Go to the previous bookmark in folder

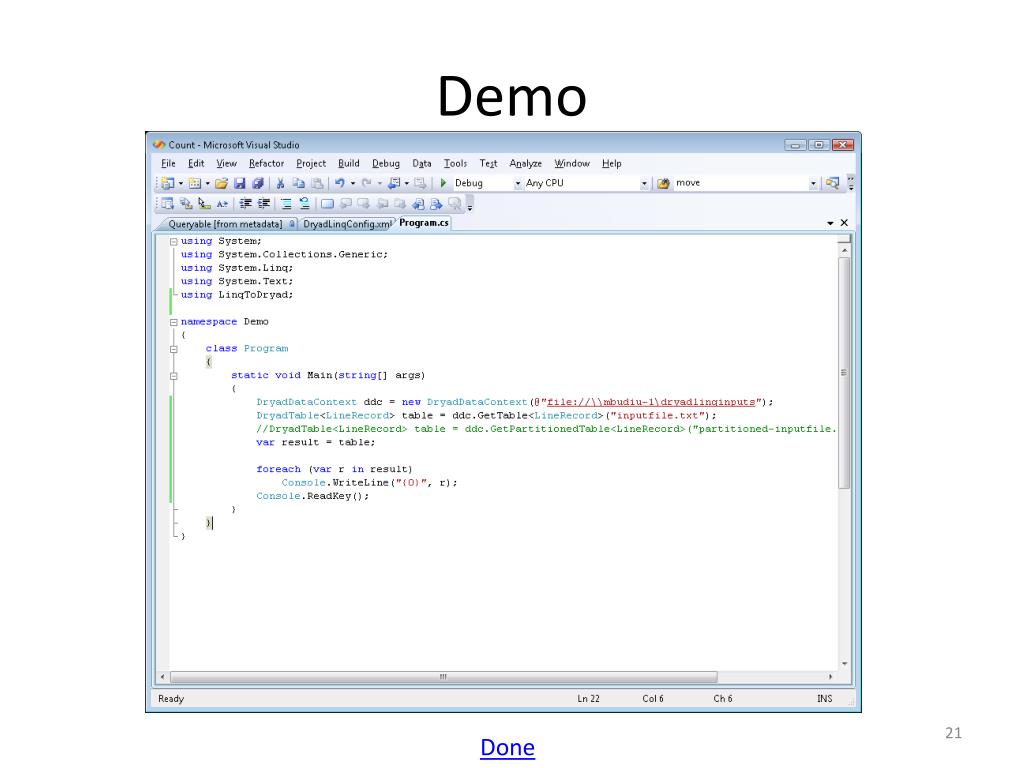[x=381, y=204]
